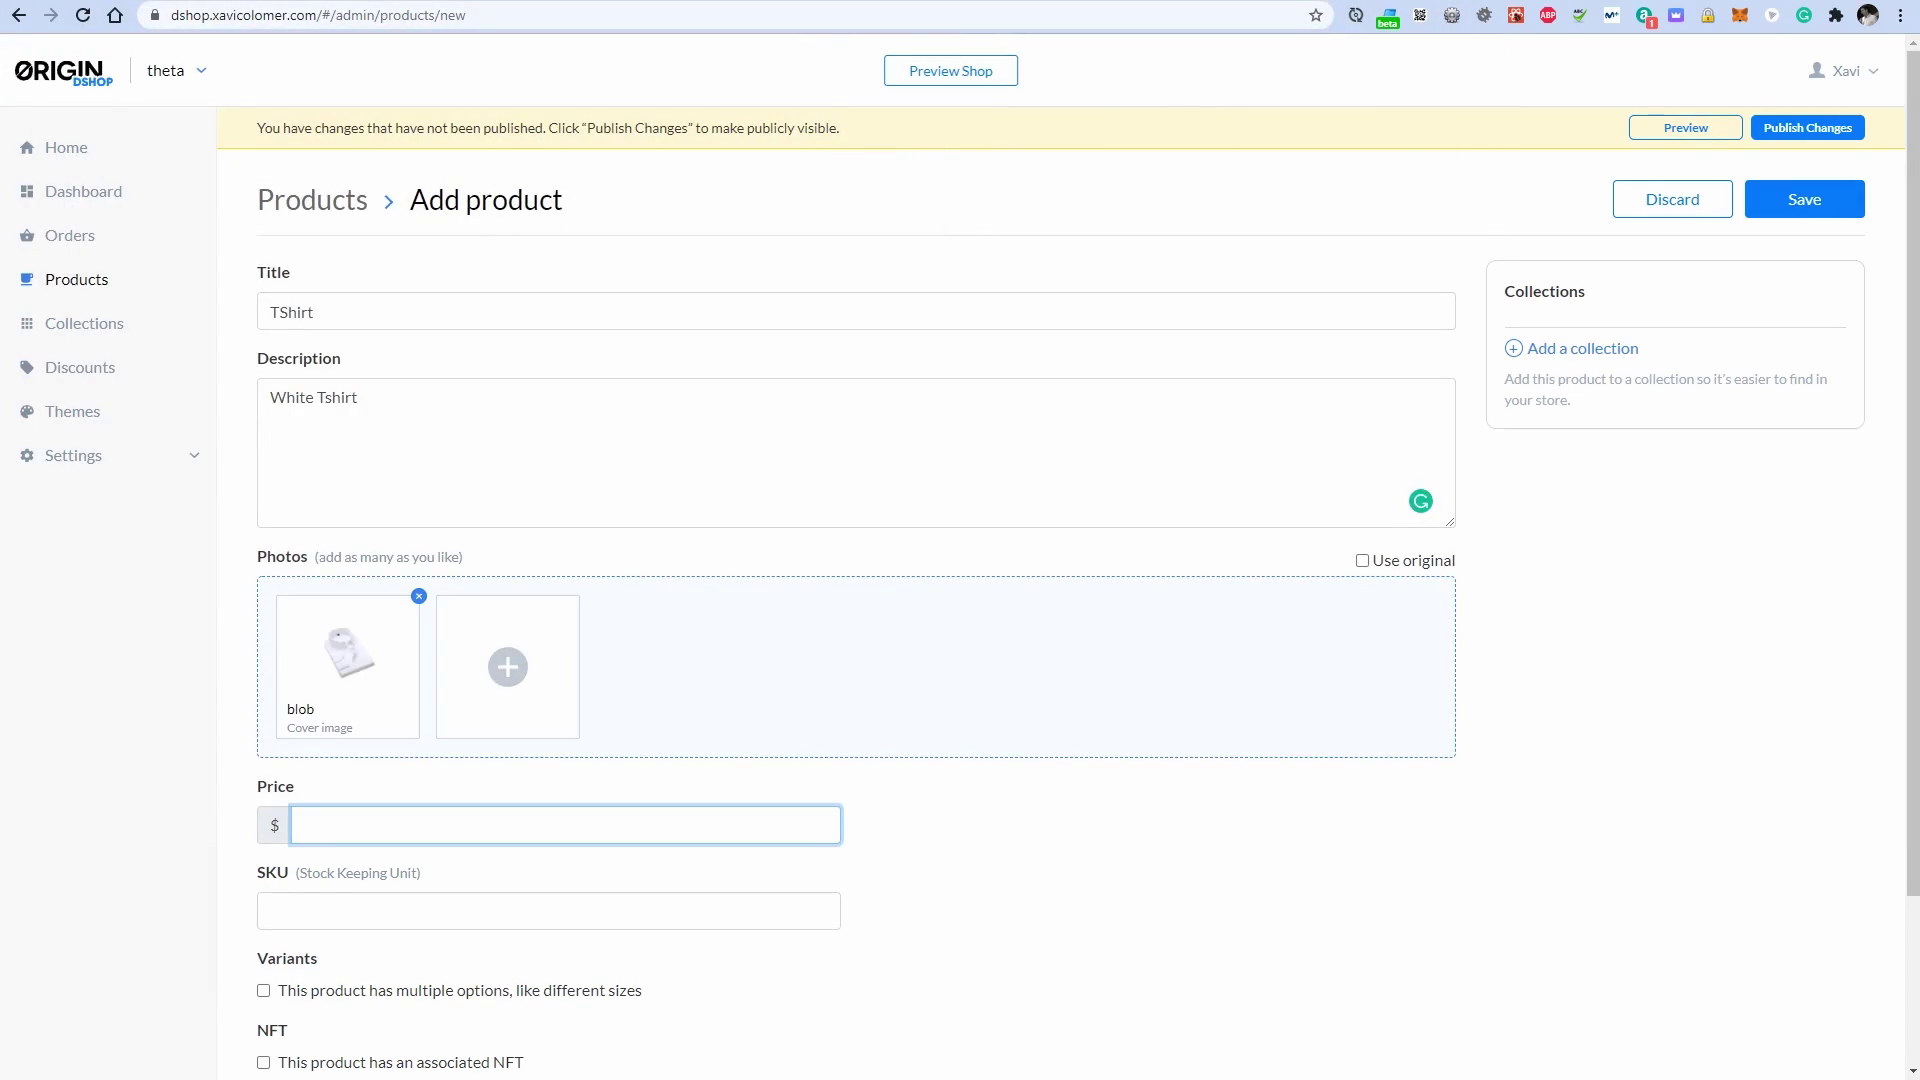1920x1080 pixels.
Task: Open the browser extensions puzzle icon
Action: click(1836, 15)
